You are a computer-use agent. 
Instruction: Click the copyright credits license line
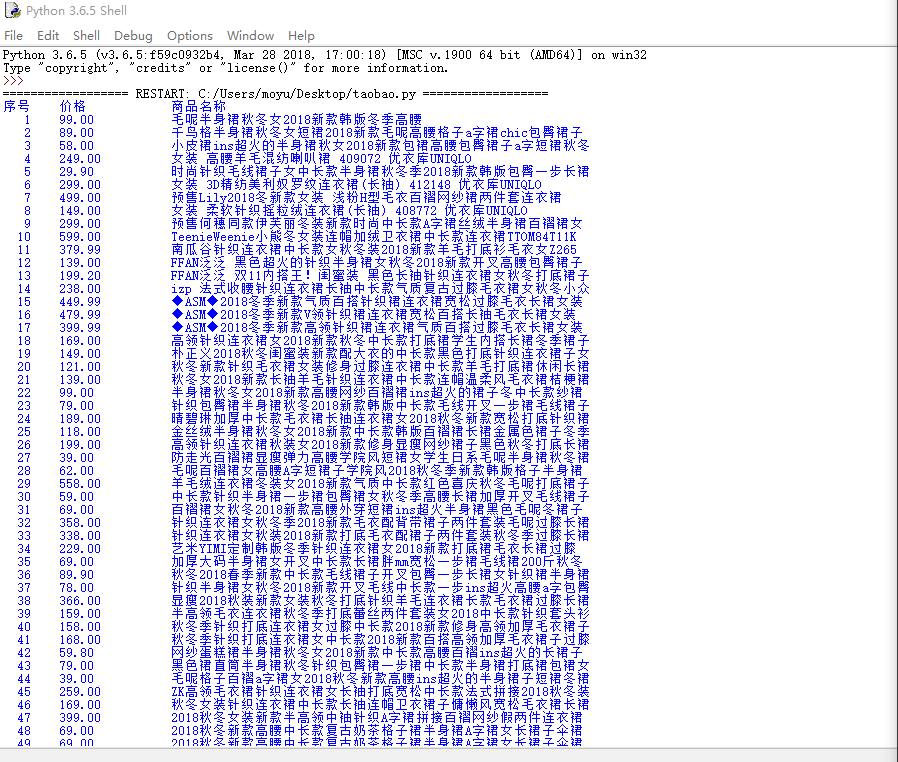click(226, 68)
